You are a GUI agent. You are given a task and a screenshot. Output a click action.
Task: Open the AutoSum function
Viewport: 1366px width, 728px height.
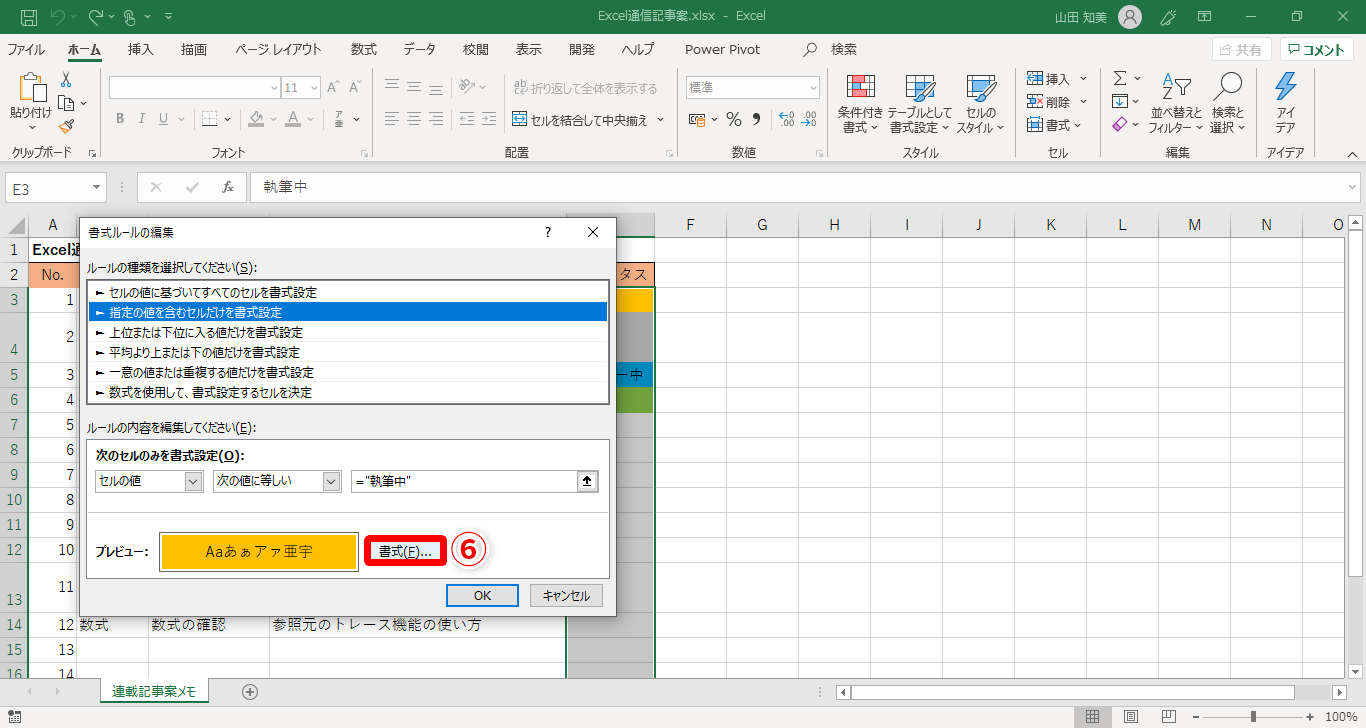pos(1120,78)
